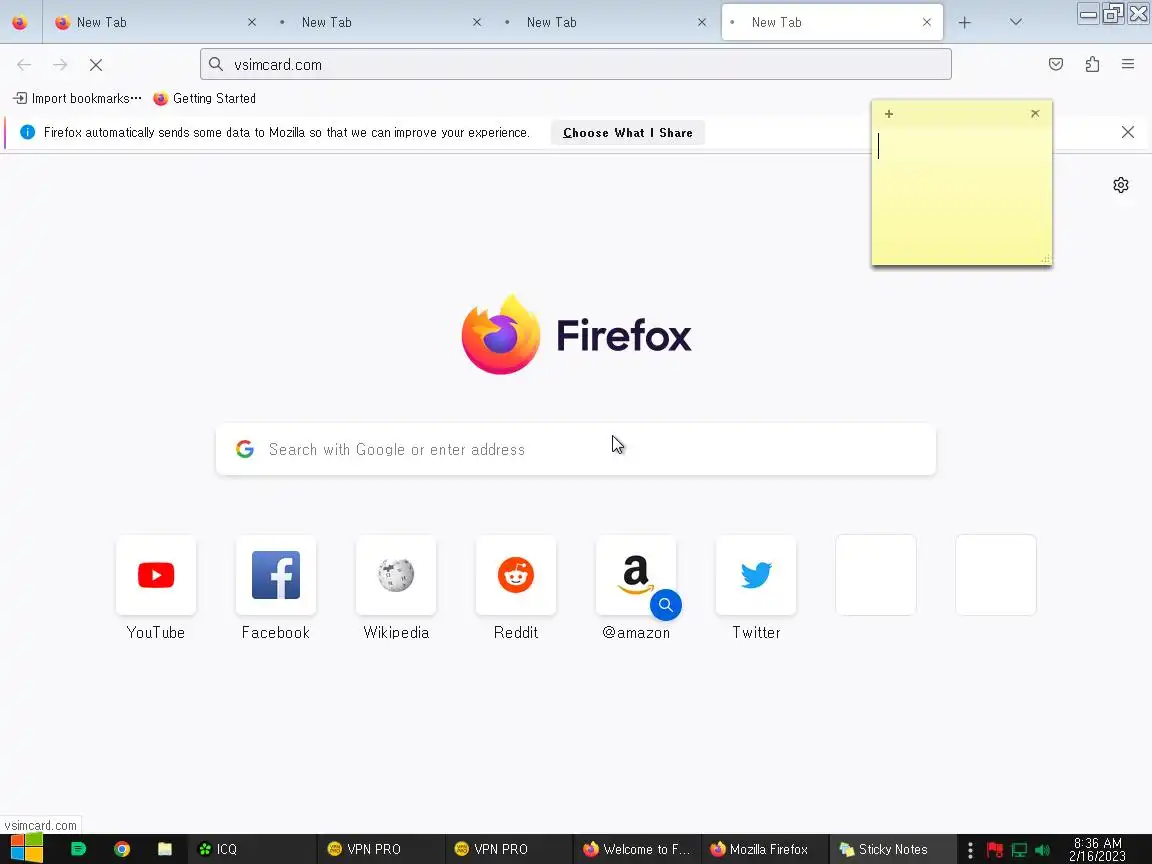This screenshot has height=864, width=1152.
Task: Click the red flag icon in the system tray
Action: tap(995, 850)
